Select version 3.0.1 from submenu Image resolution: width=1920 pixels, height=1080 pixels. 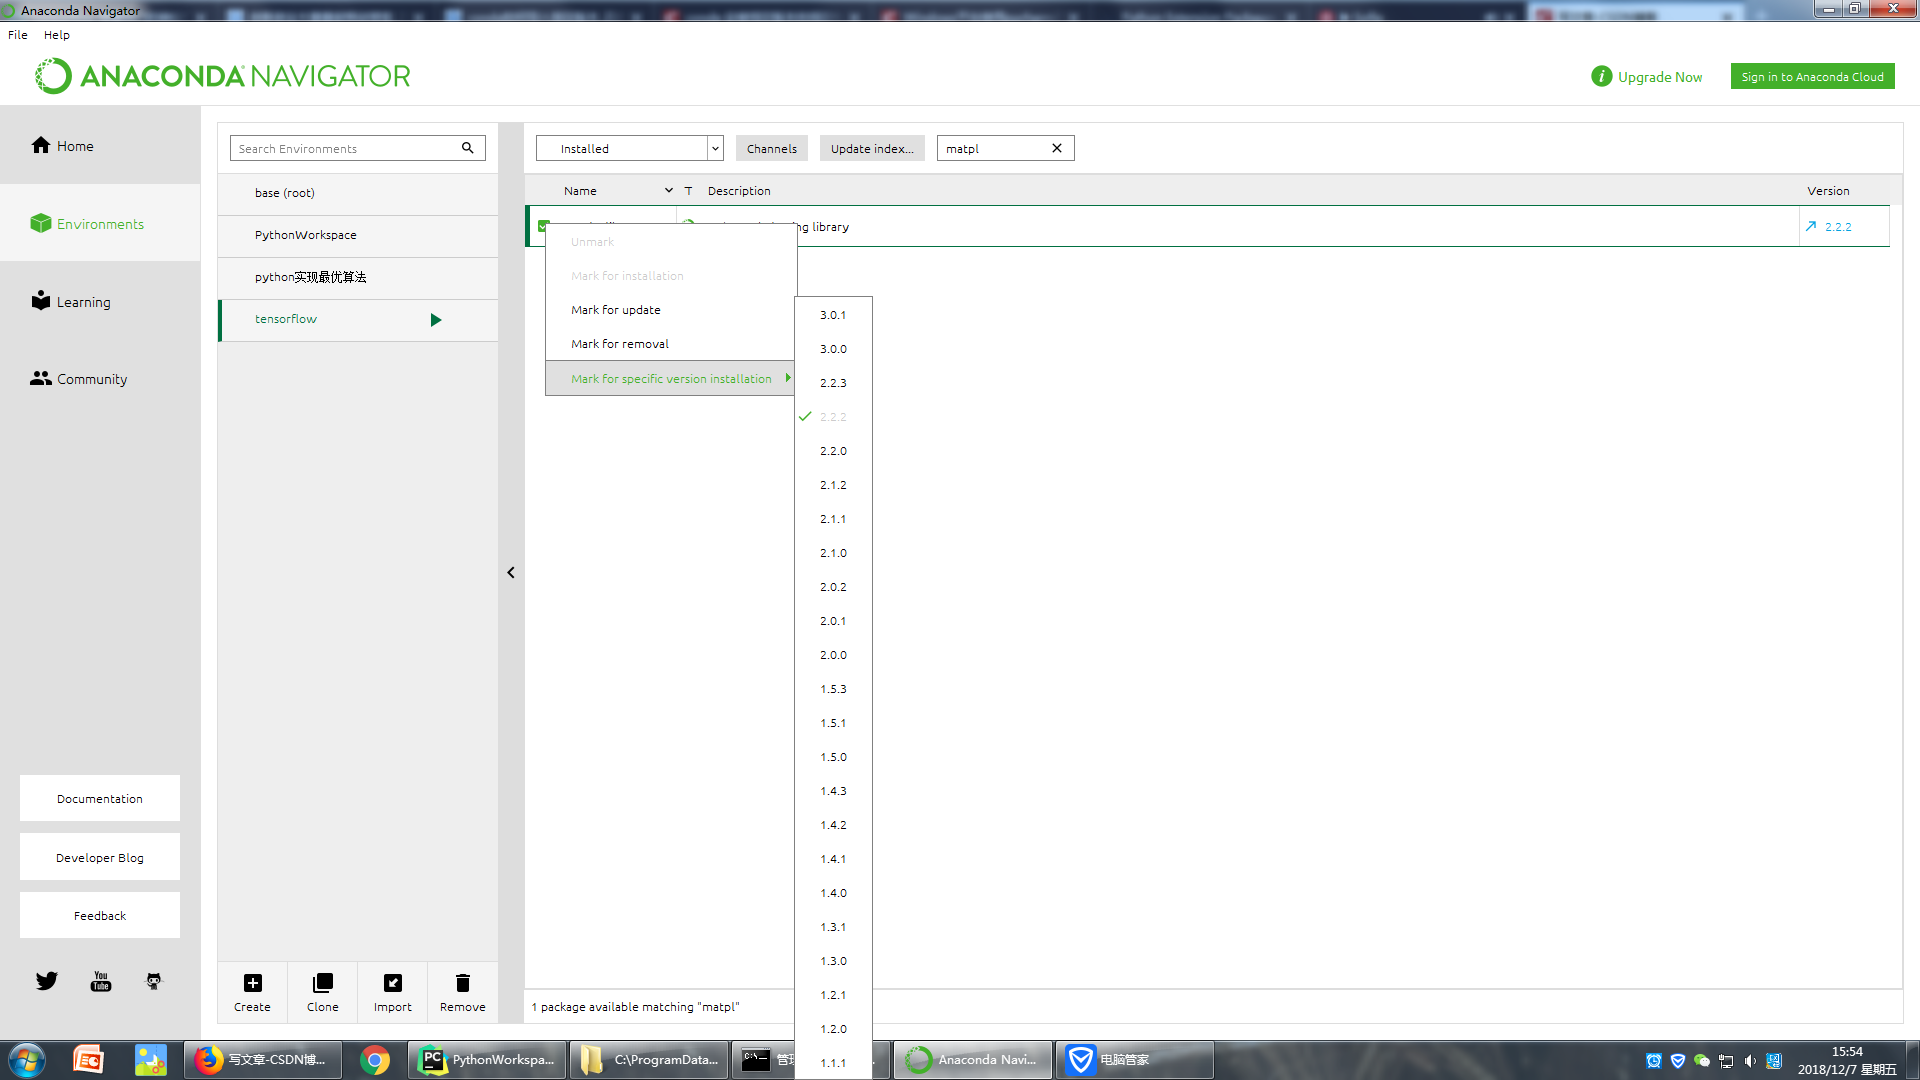tap(833, 315)
